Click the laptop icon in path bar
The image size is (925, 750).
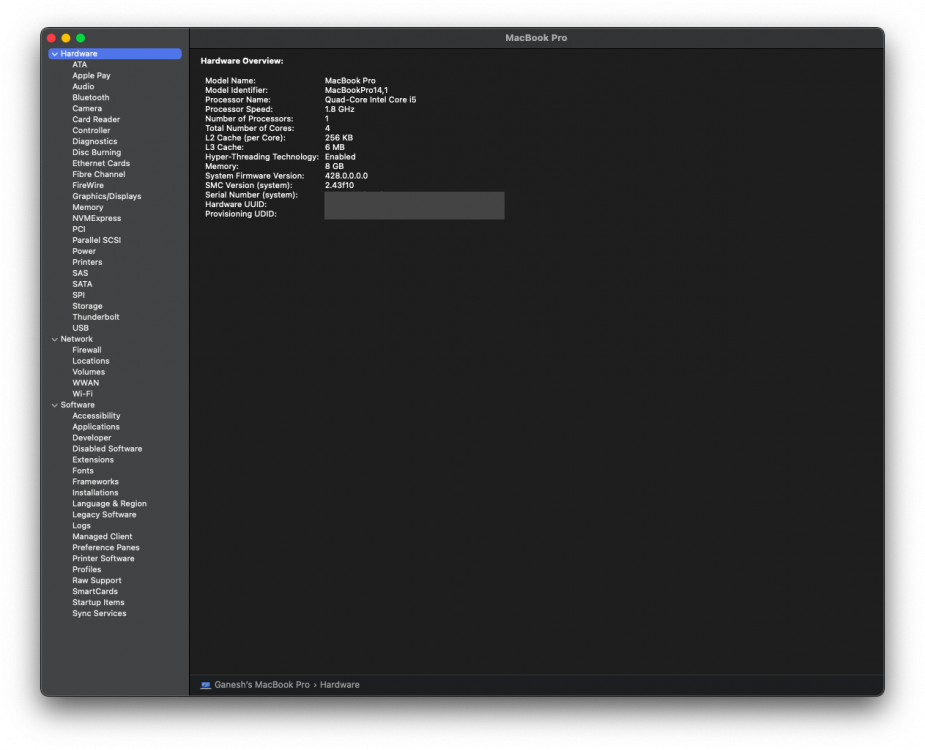(x=205, y=685)
